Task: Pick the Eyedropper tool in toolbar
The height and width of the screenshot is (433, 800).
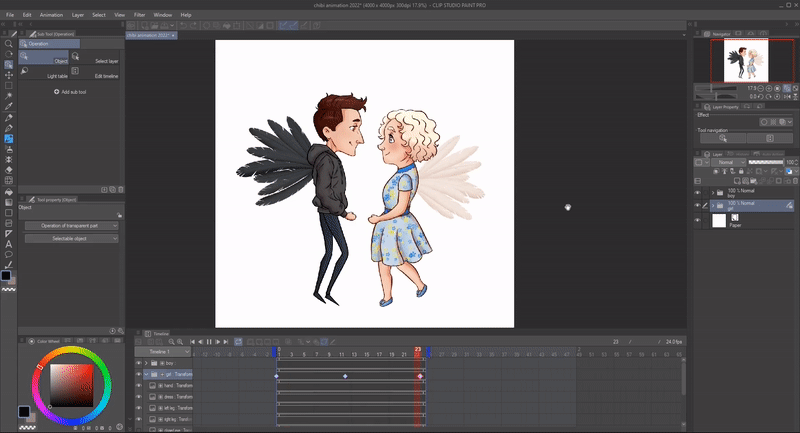Action: tap(9, 106)
